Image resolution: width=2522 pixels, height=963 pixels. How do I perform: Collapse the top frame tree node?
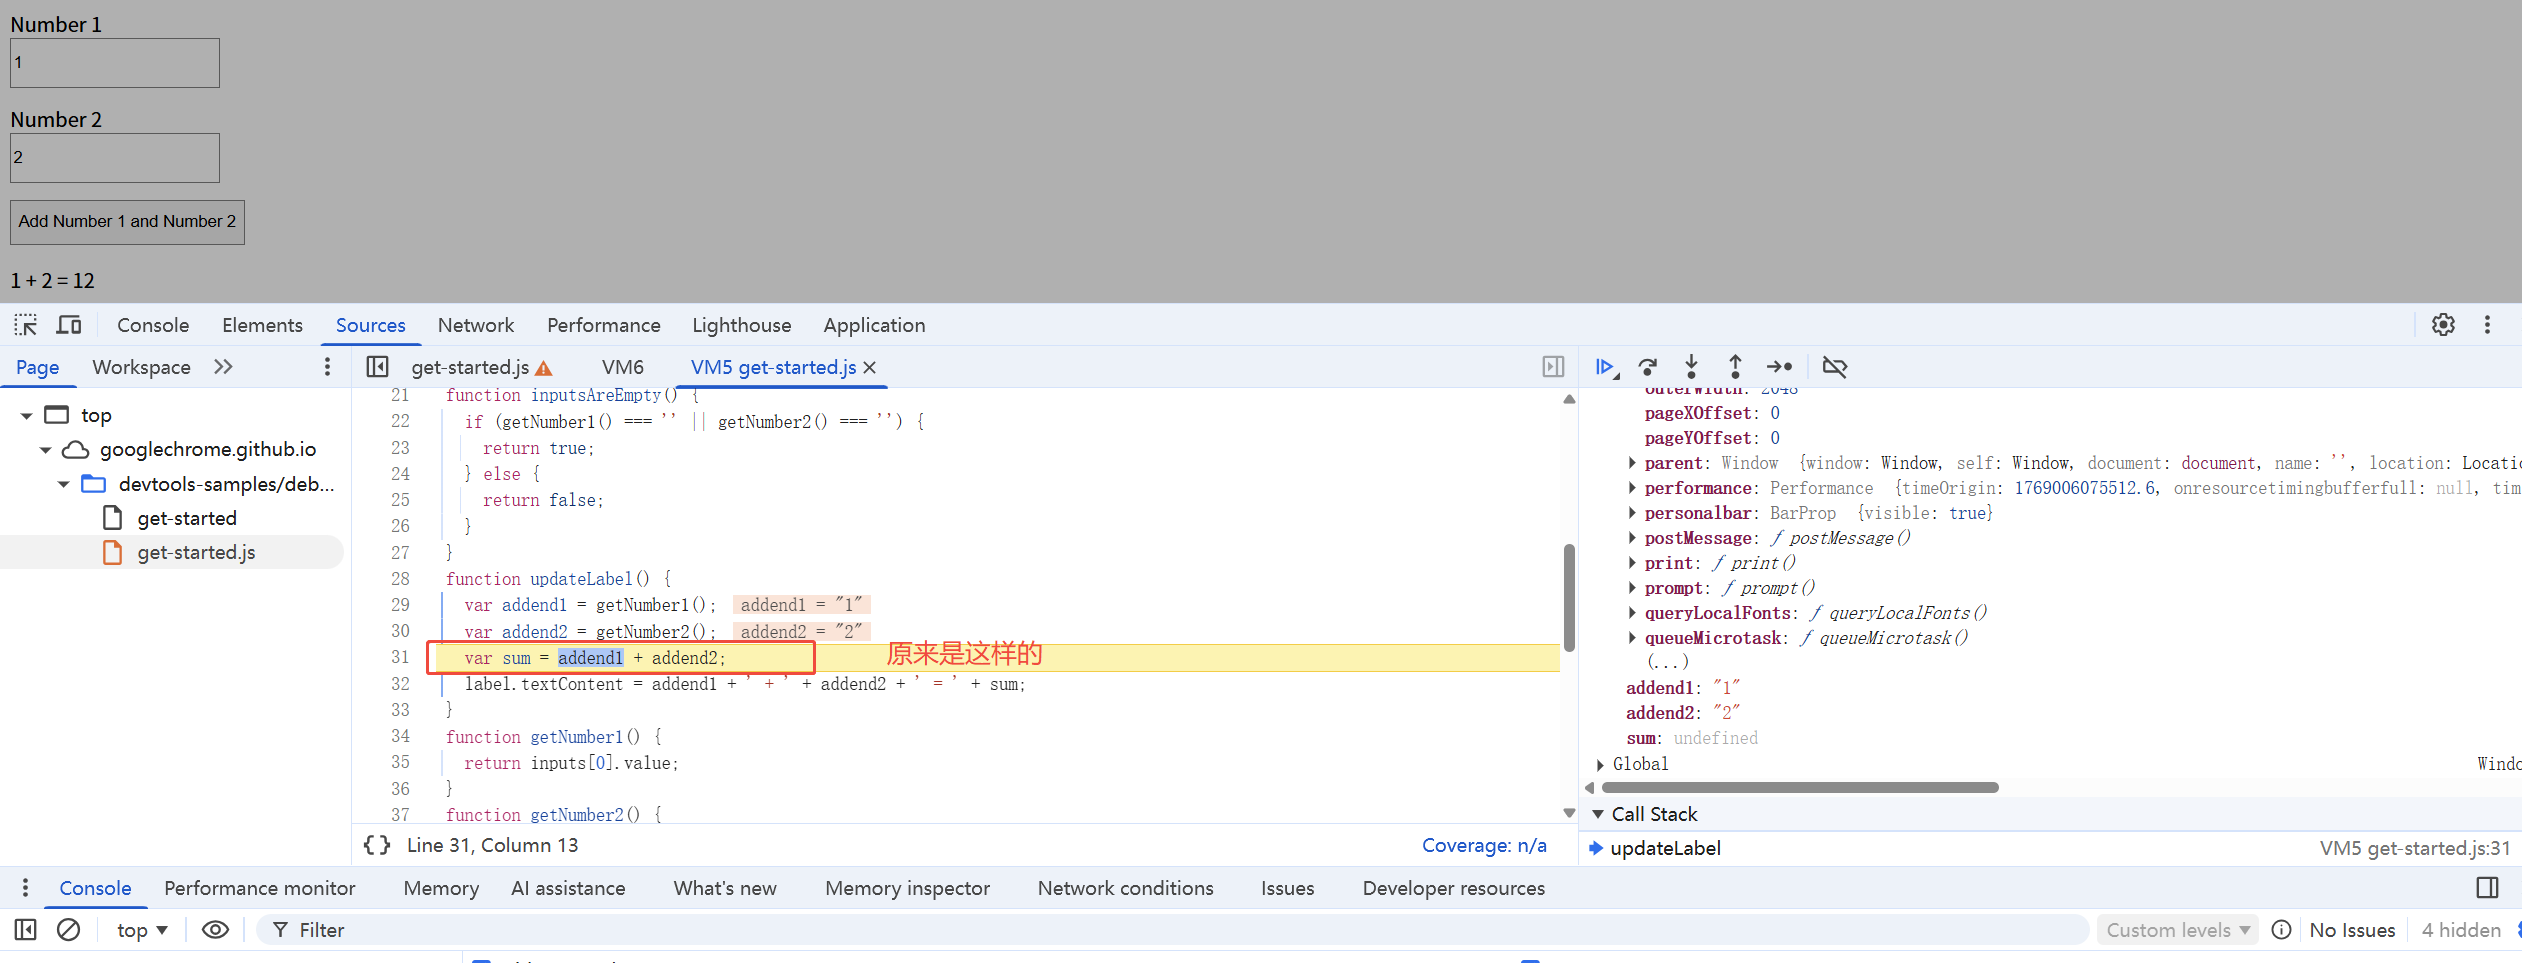[x=26, y=416]
